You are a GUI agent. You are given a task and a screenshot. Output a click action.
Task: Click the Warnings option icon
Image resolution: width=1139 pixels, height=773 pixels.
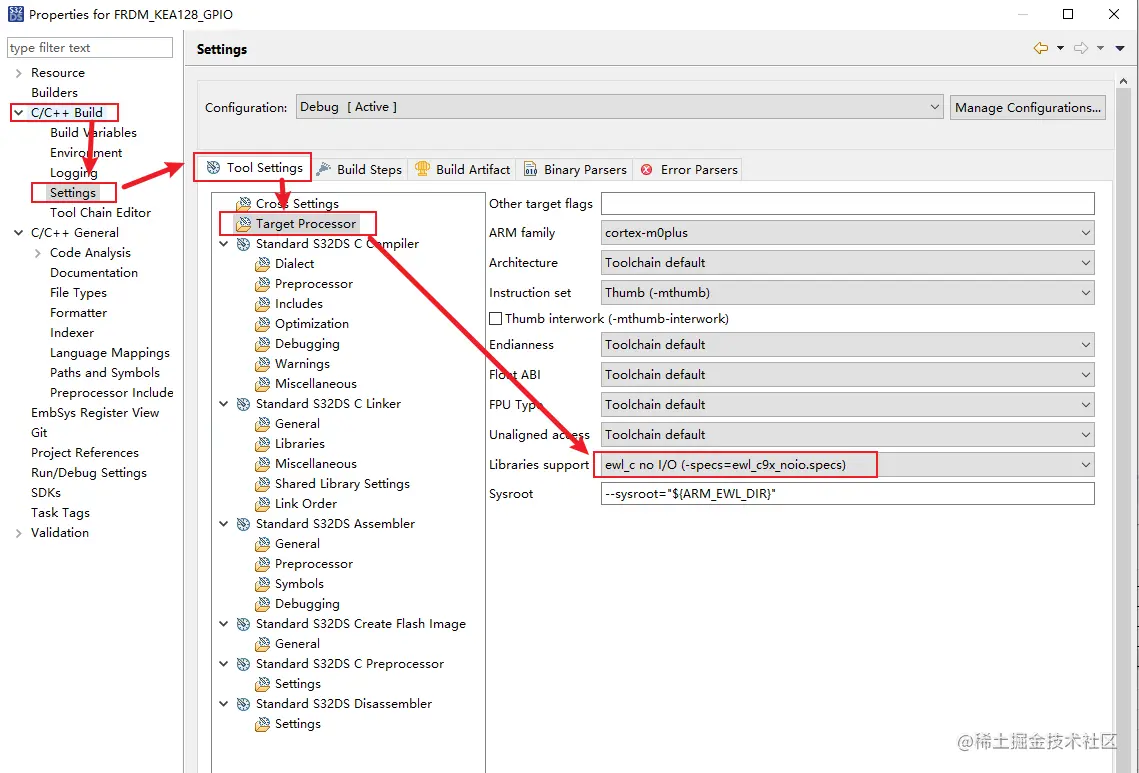pyautogui.click(x=262, y=364)
